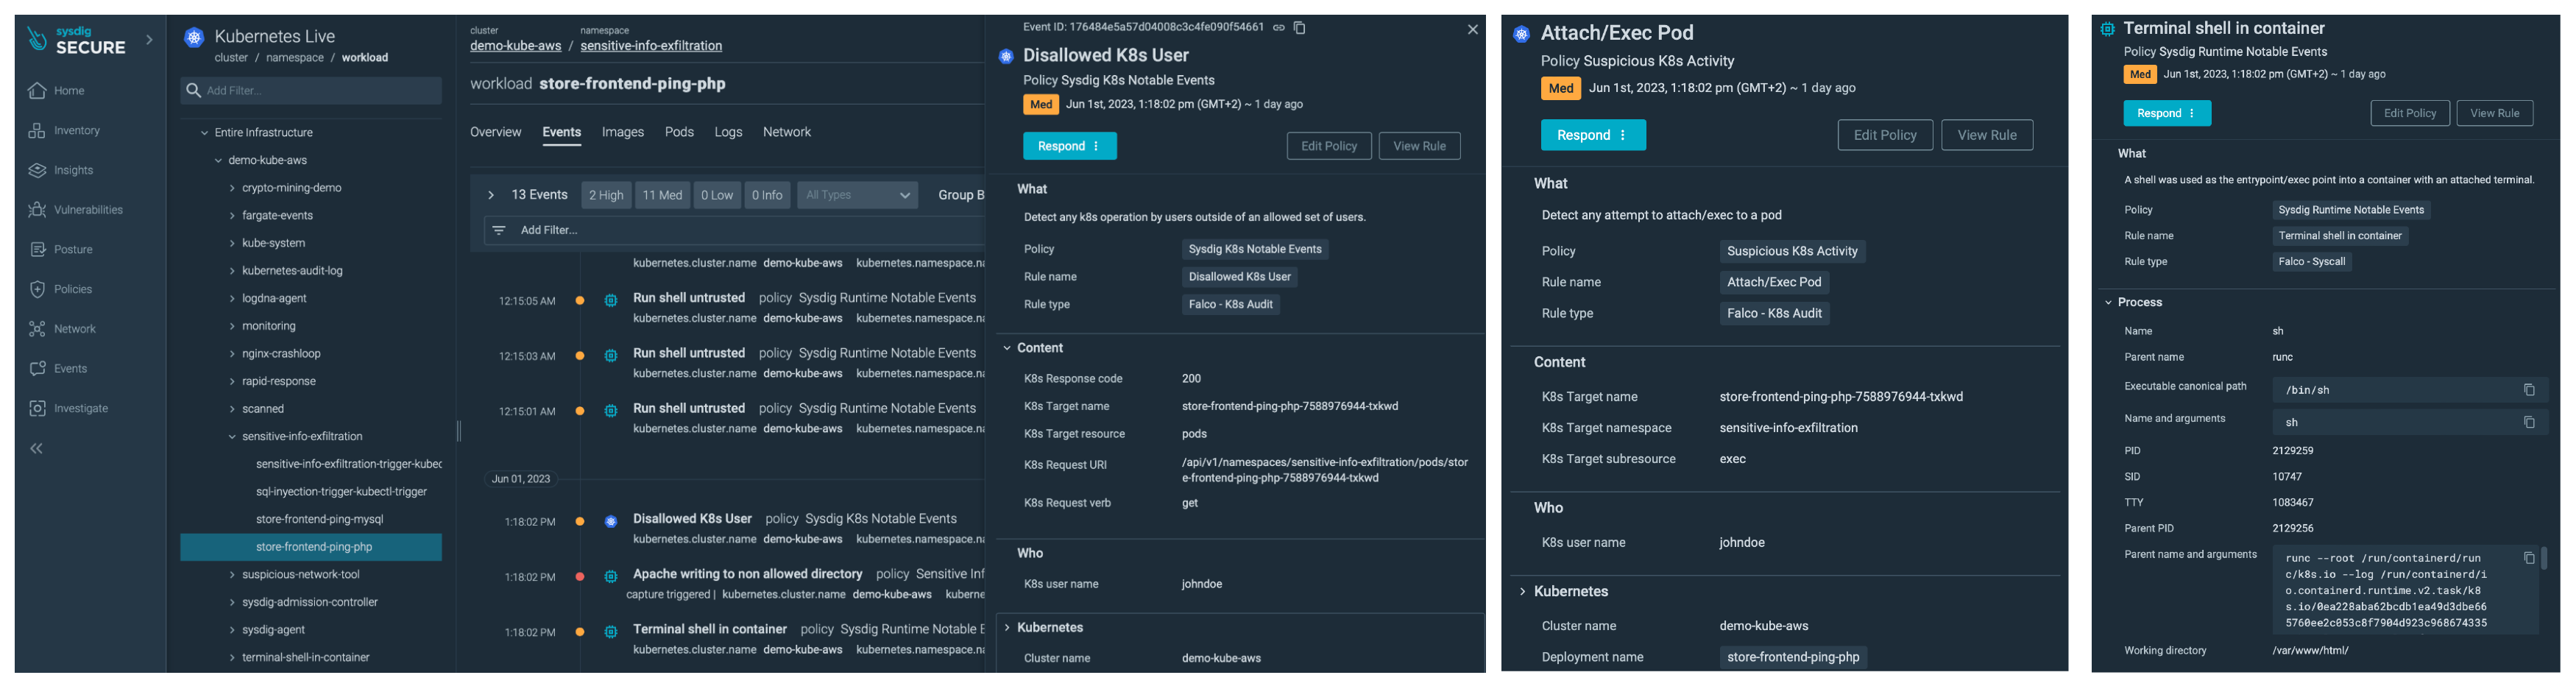Copy the Parent name and arguments value

point(2529,558)
